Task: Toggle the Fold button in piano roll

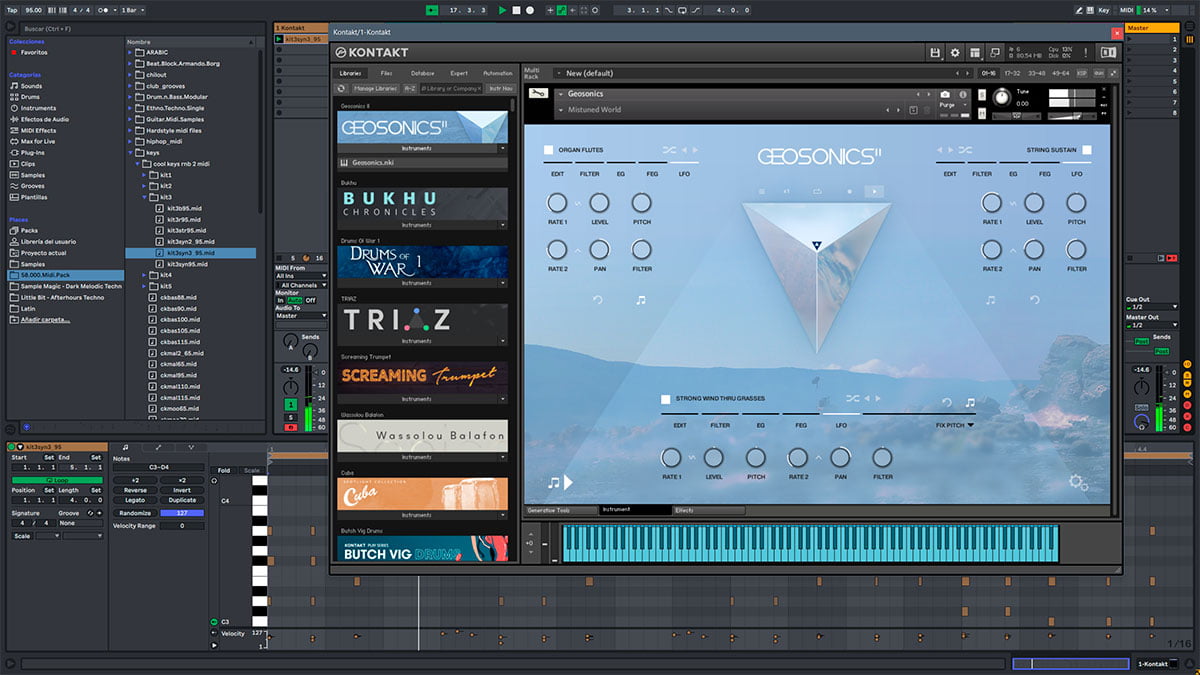Action: click(224, 470)
